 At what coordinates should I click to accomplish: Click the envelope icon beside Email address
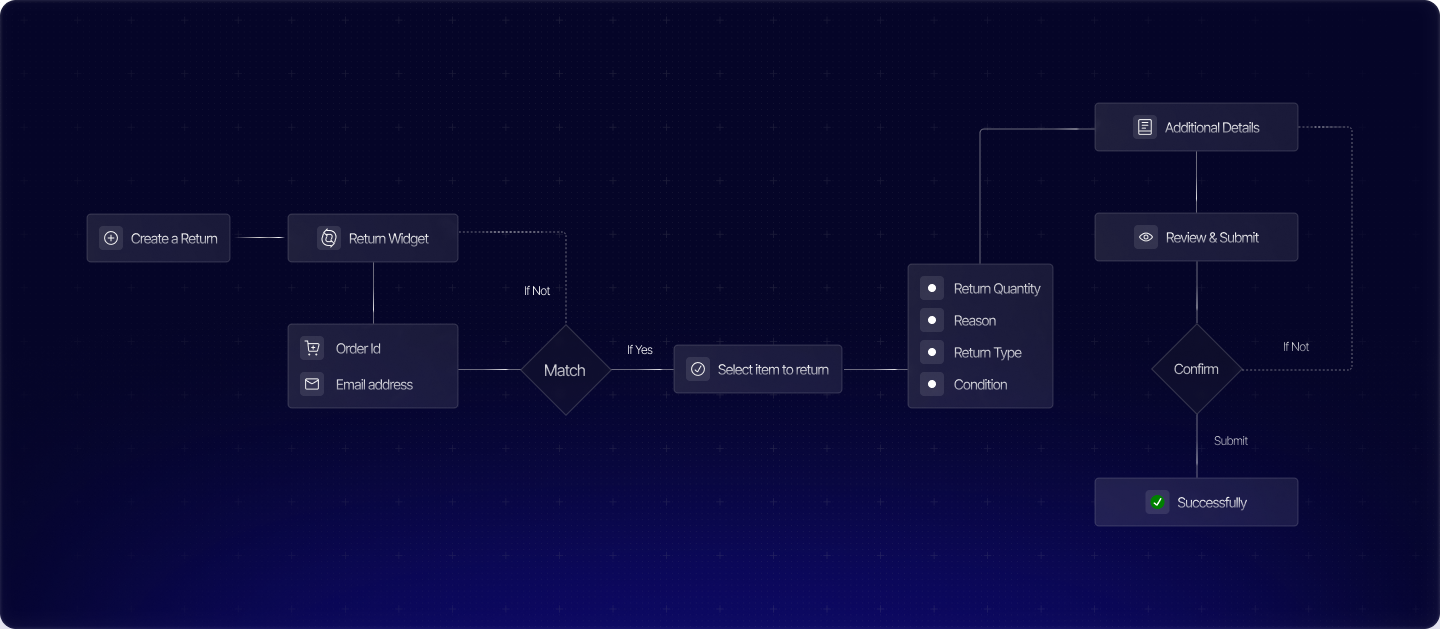pyautogui.click(x=312, y=384)
